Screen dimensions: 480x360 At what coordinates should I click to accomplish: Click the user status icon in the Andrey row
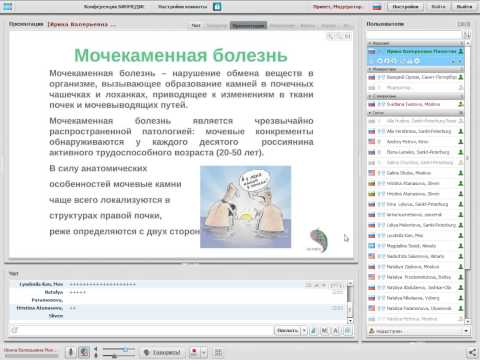(461, 142)
